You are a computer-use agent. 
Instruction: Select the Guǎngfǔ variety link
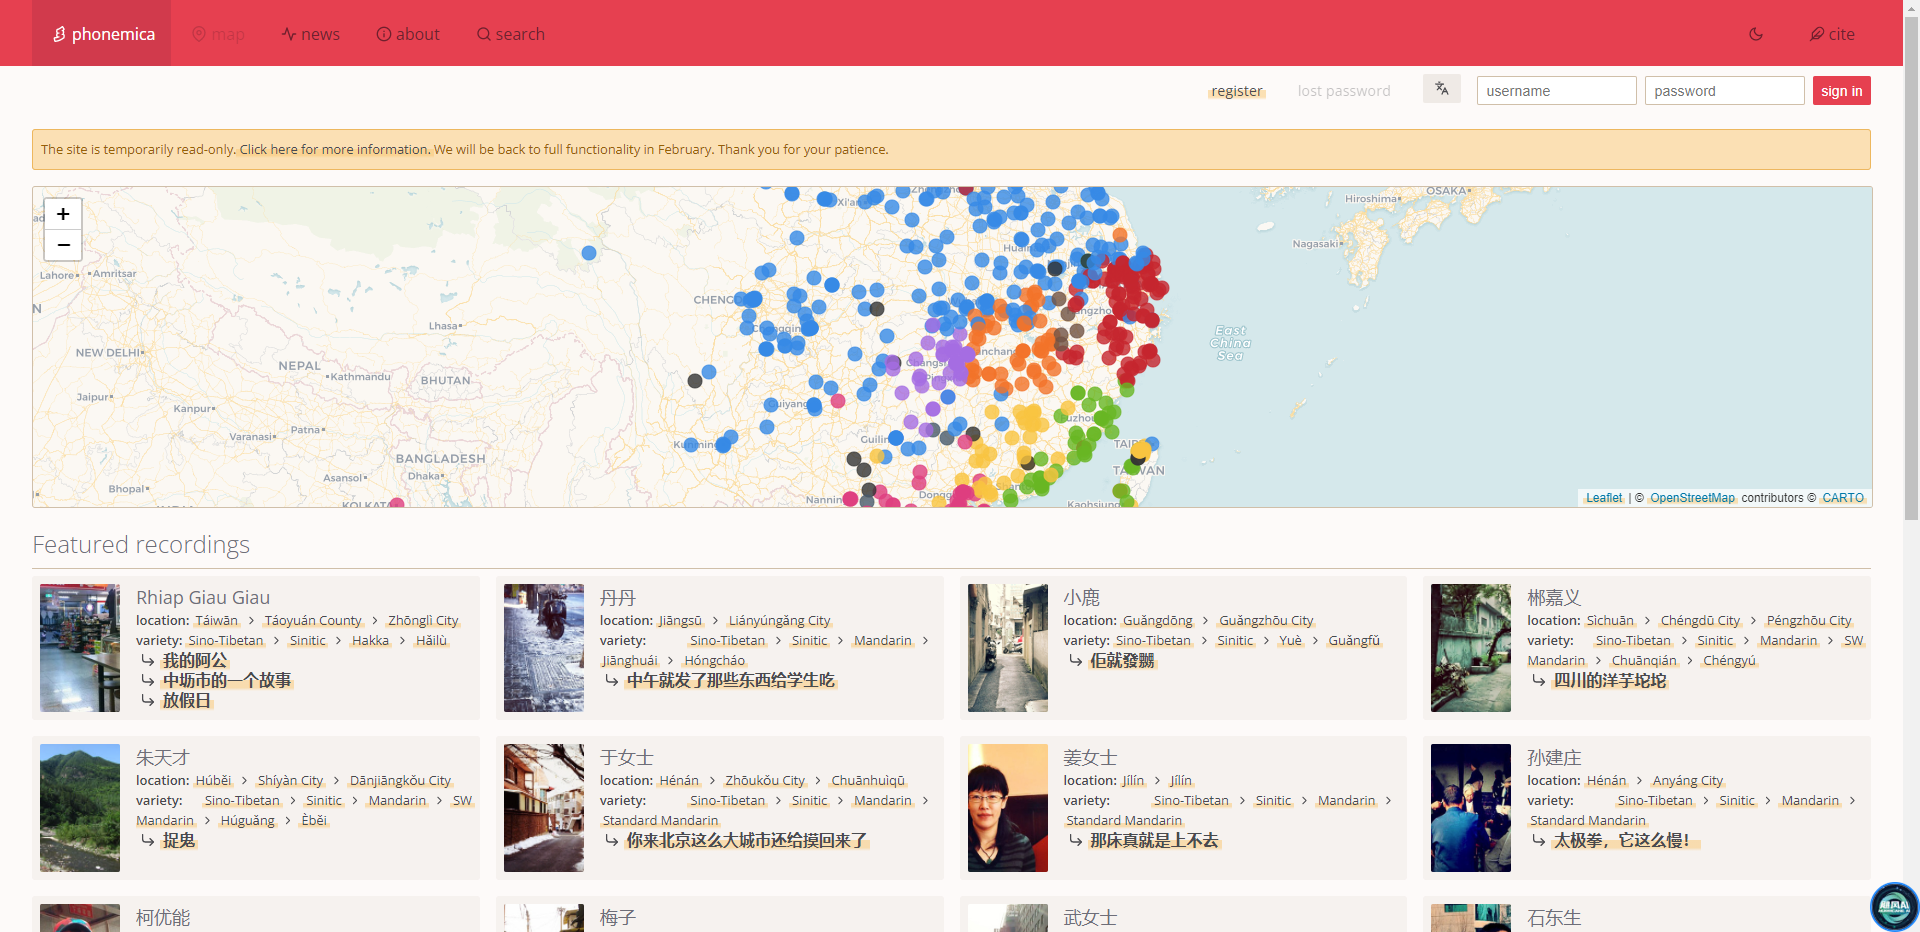1354,641
